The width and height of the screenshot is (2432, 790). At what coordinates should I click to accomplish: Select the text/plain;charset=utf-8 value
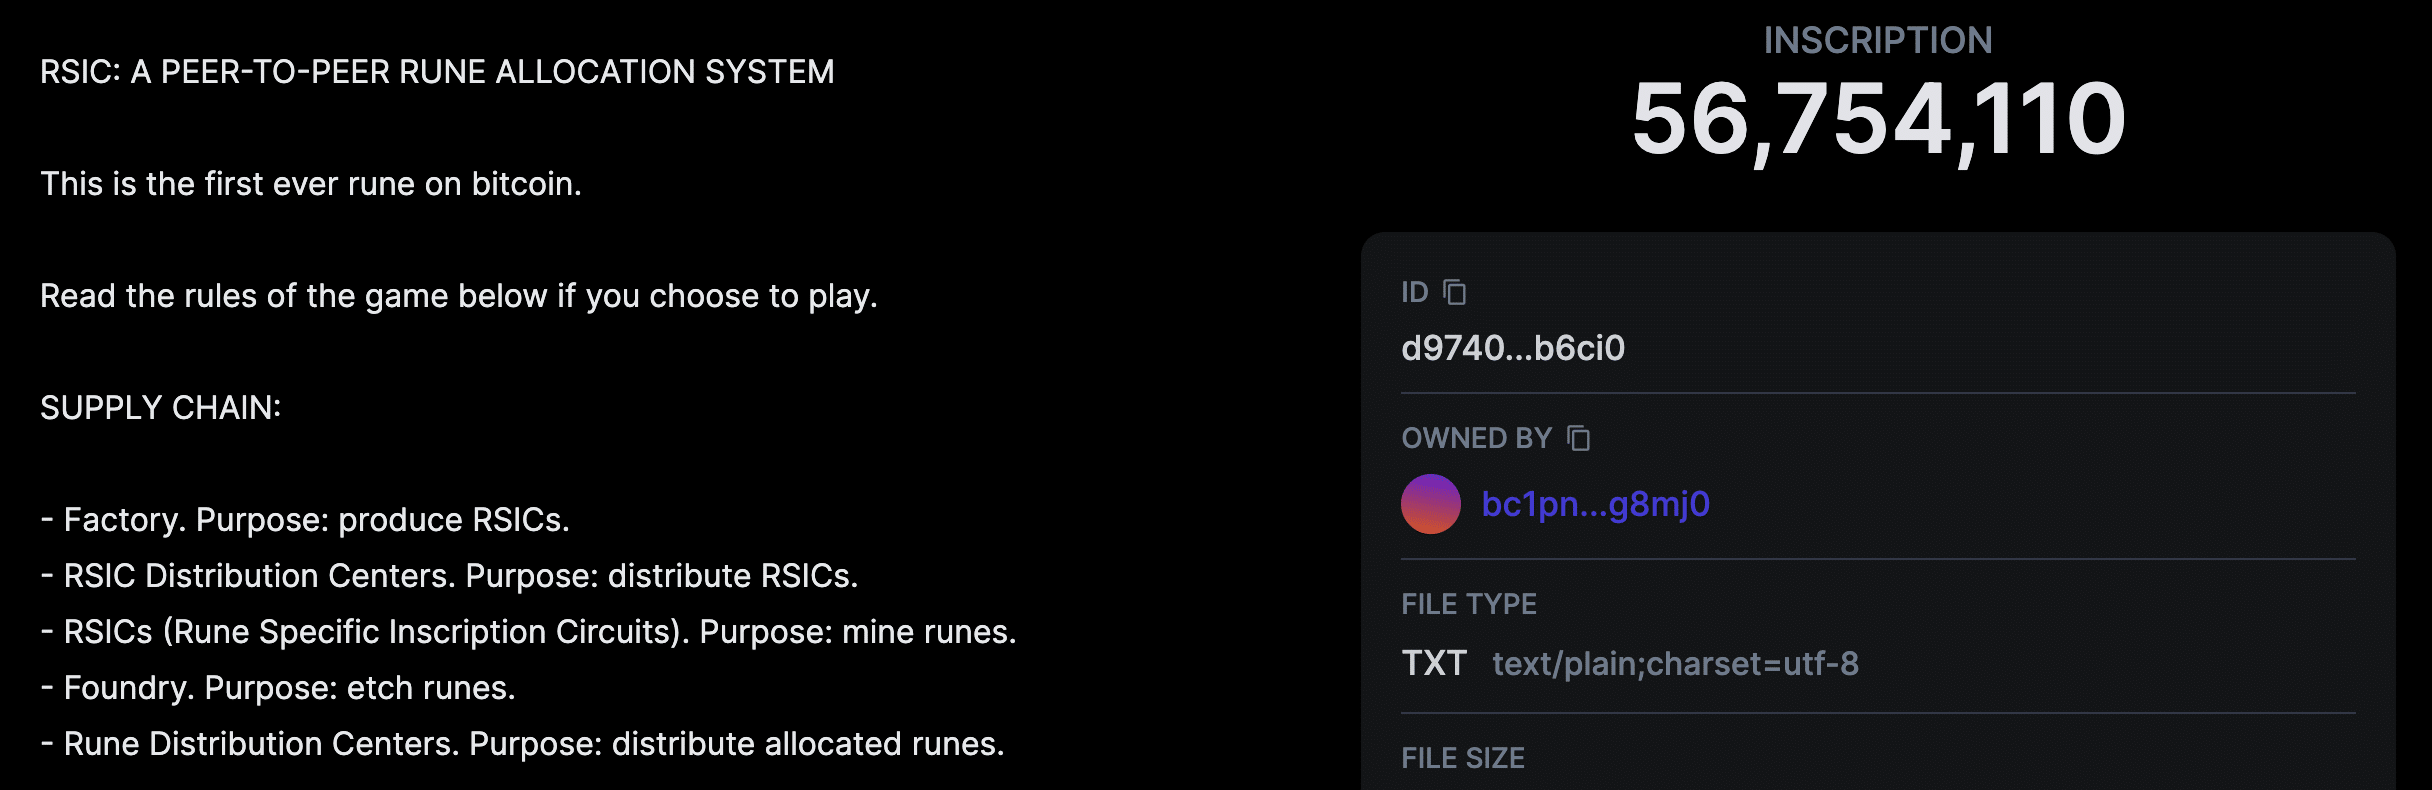pos(1675,664)
